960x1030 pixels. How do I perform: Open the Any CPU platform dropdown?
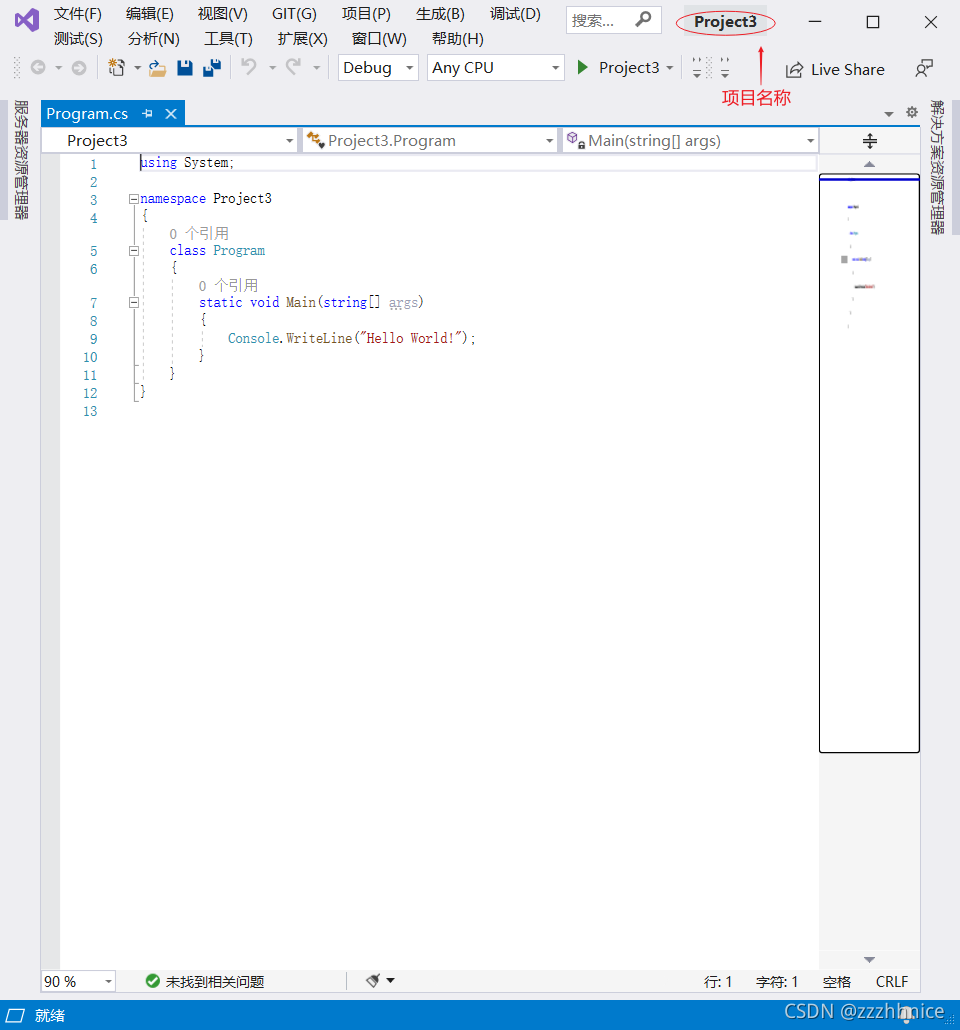point(495,68)
